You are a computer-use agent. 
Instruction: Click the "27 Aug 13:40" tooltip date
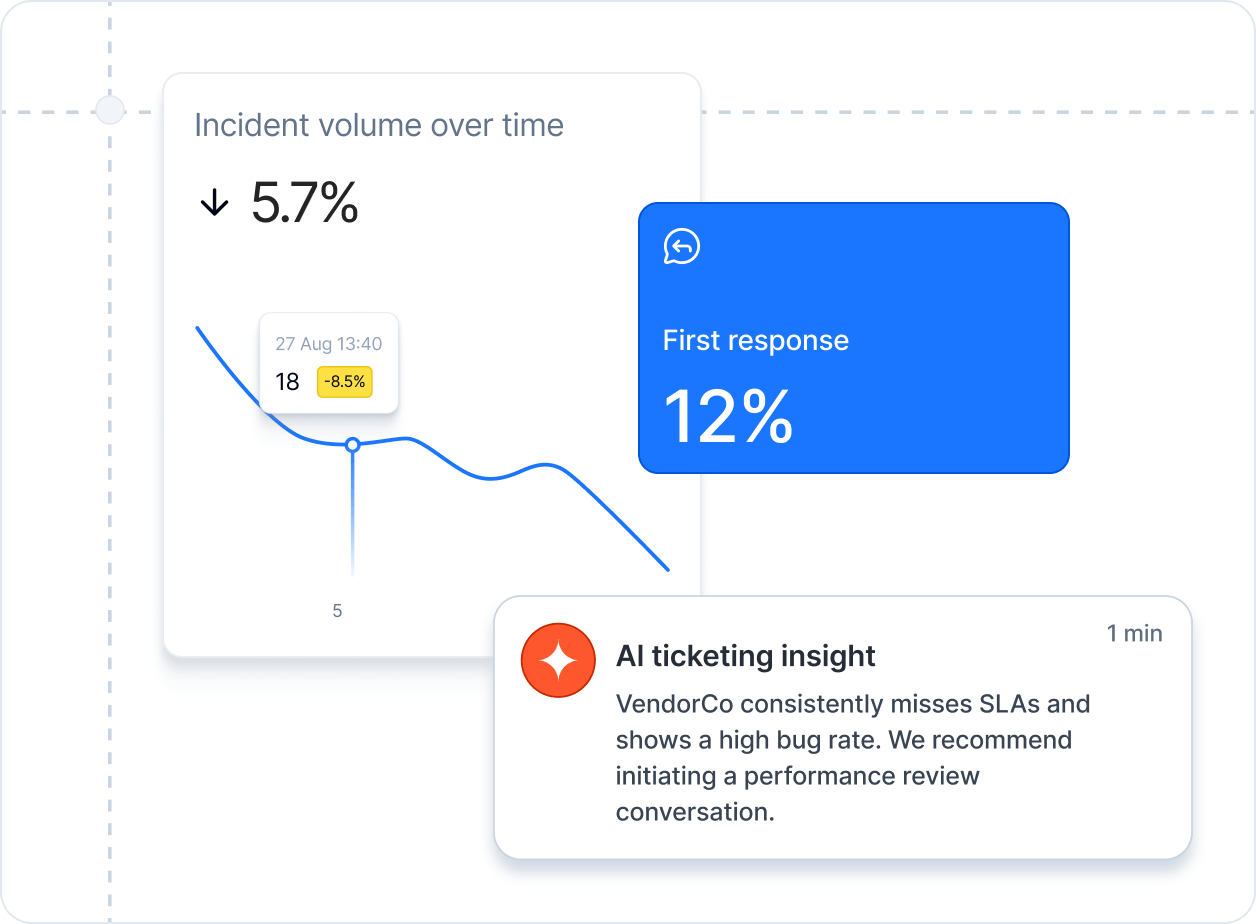click(329, 344)
